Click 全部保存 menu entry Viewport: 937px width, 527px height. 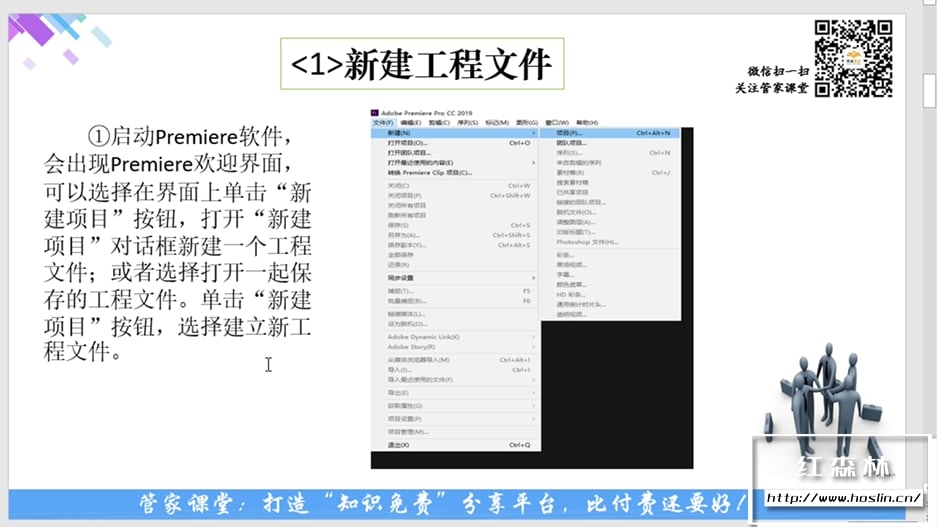point(456,255)
